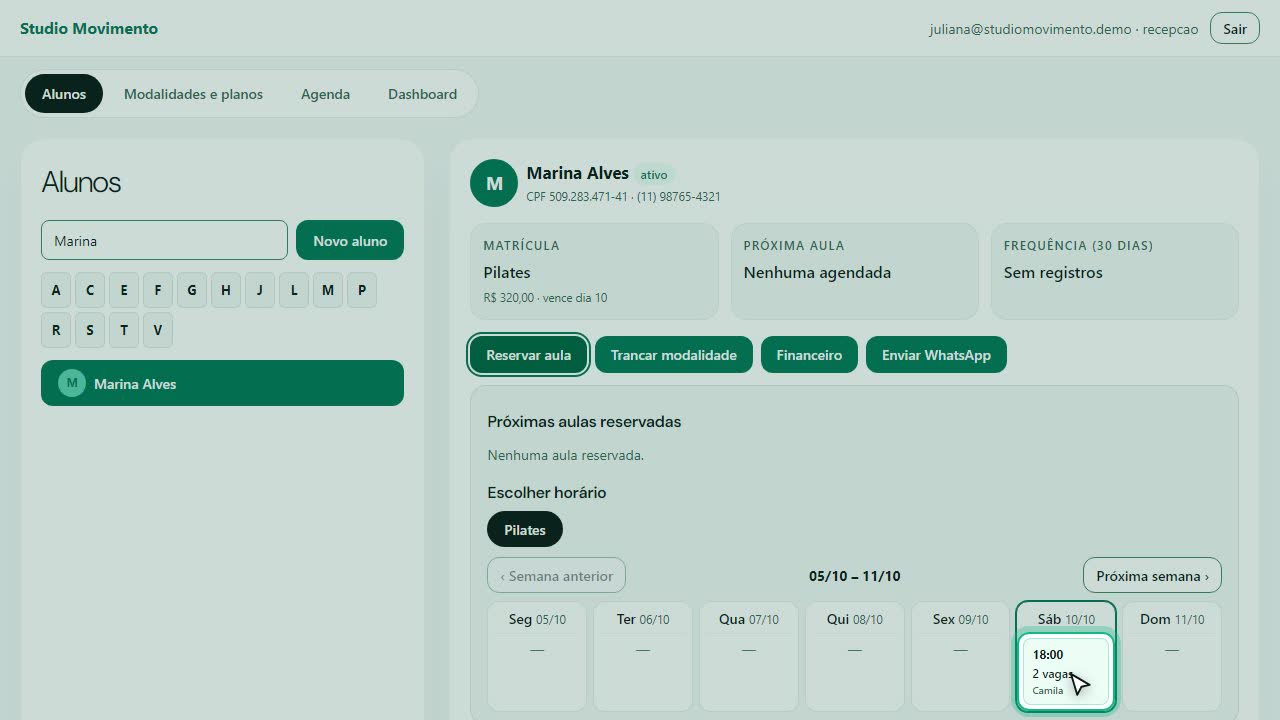Filter students by letter V
Screen dimensions: 1280x720
click(158, 330)
